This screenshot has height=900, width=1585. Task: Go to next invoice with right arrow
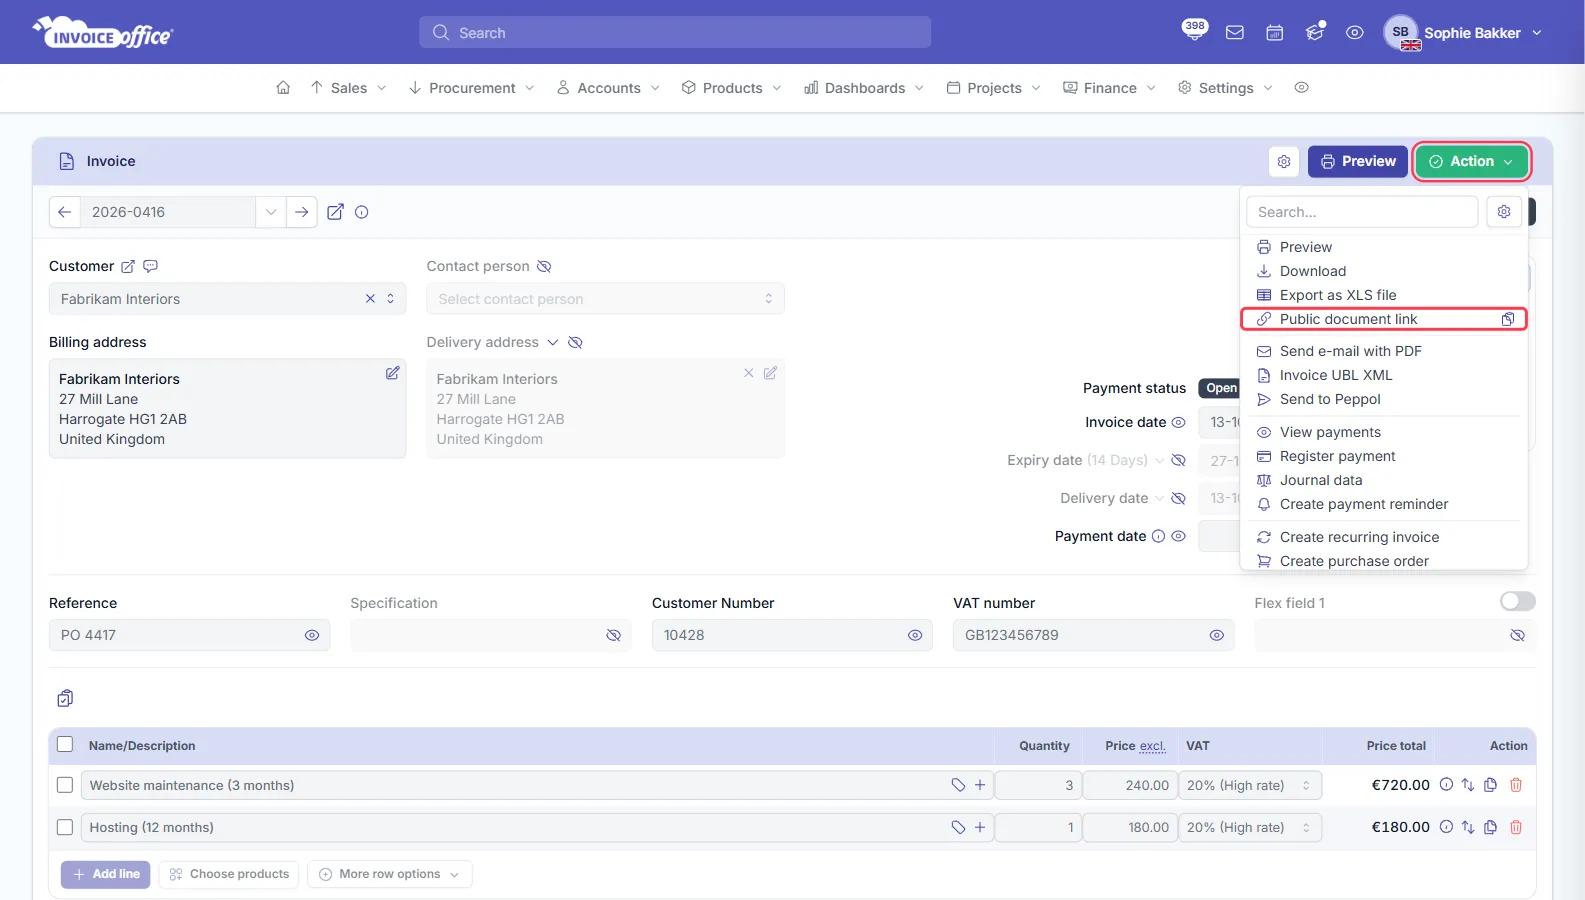301,212
